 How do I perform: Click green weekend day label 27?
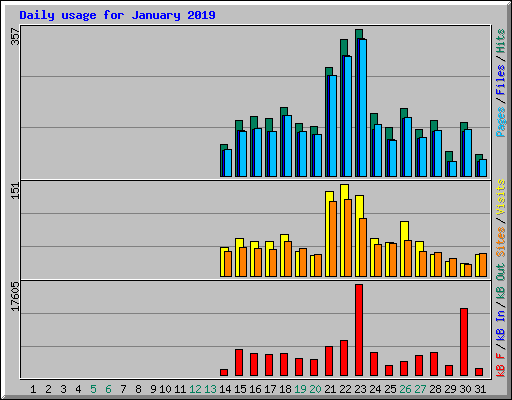pos(420,389)
